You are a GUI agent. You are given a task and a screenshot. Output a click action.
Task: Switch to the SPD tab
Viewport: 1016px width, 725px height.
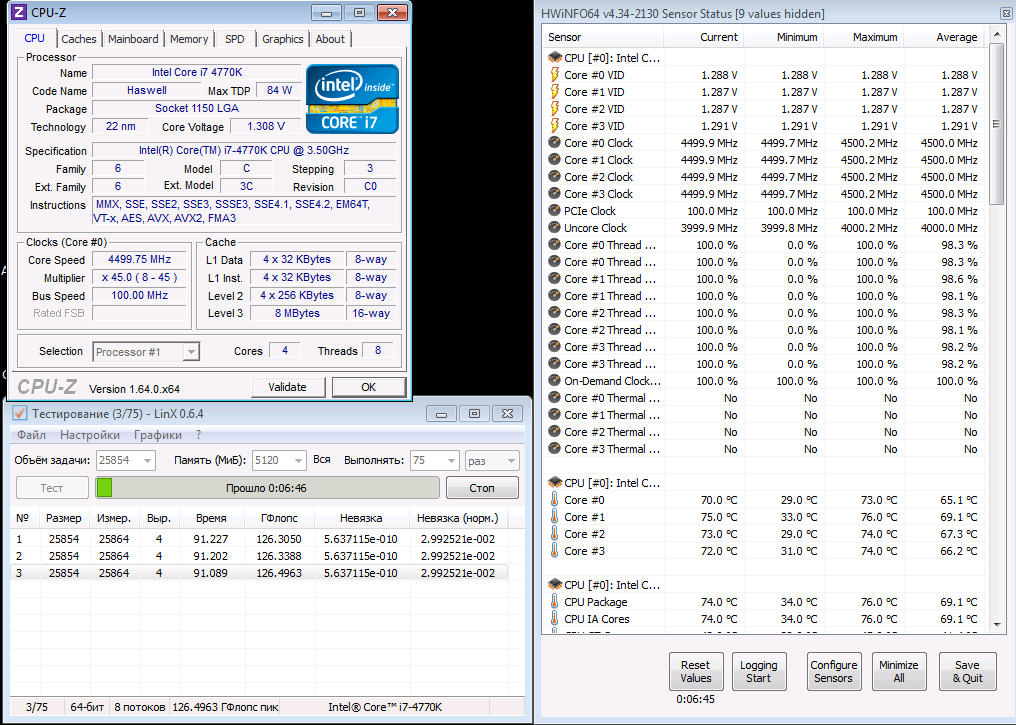pos(235,39)
